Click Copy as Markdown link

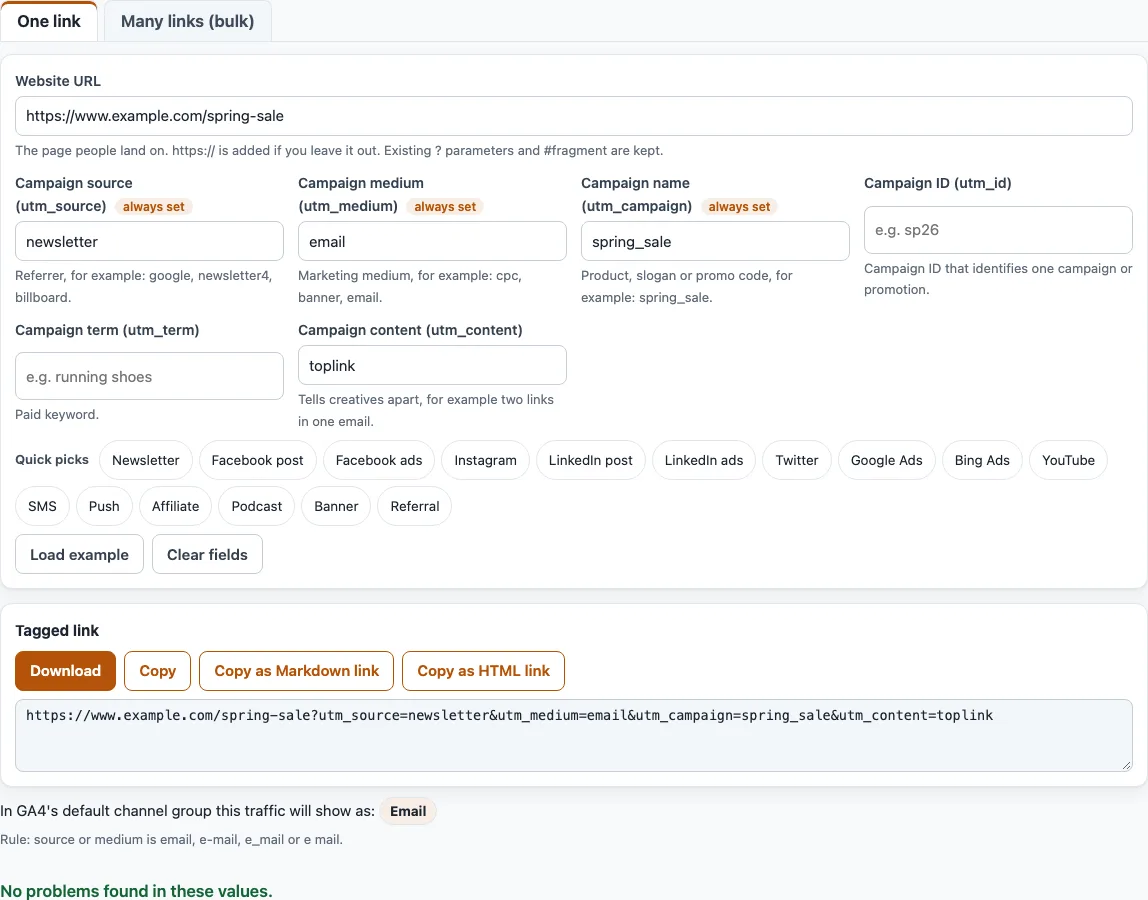pos(297,671)
